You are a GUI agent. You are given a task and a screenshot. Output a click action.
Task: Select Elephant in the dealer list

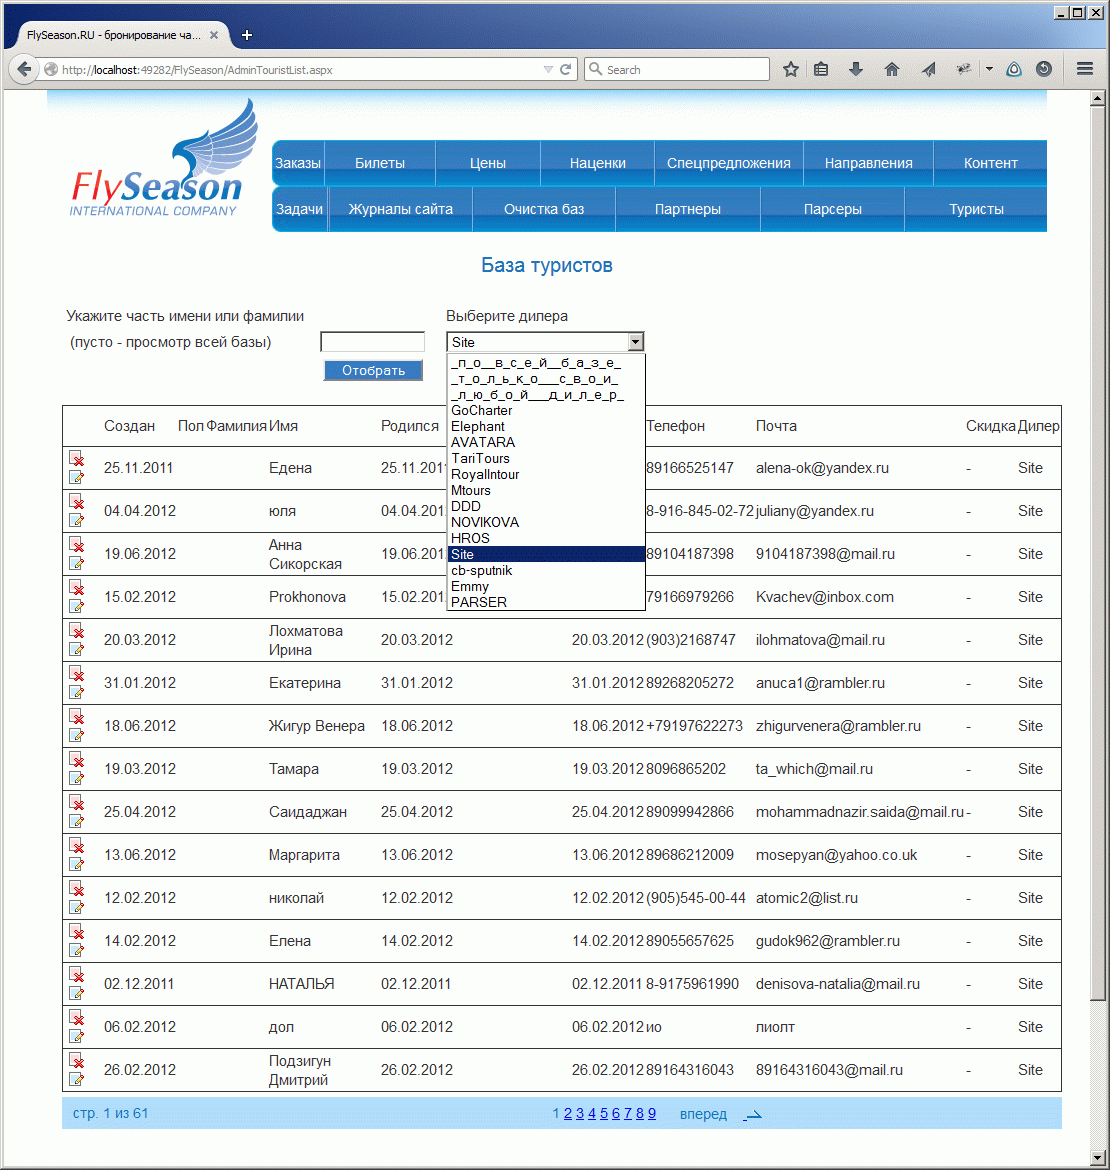click(x=545, y=426)
